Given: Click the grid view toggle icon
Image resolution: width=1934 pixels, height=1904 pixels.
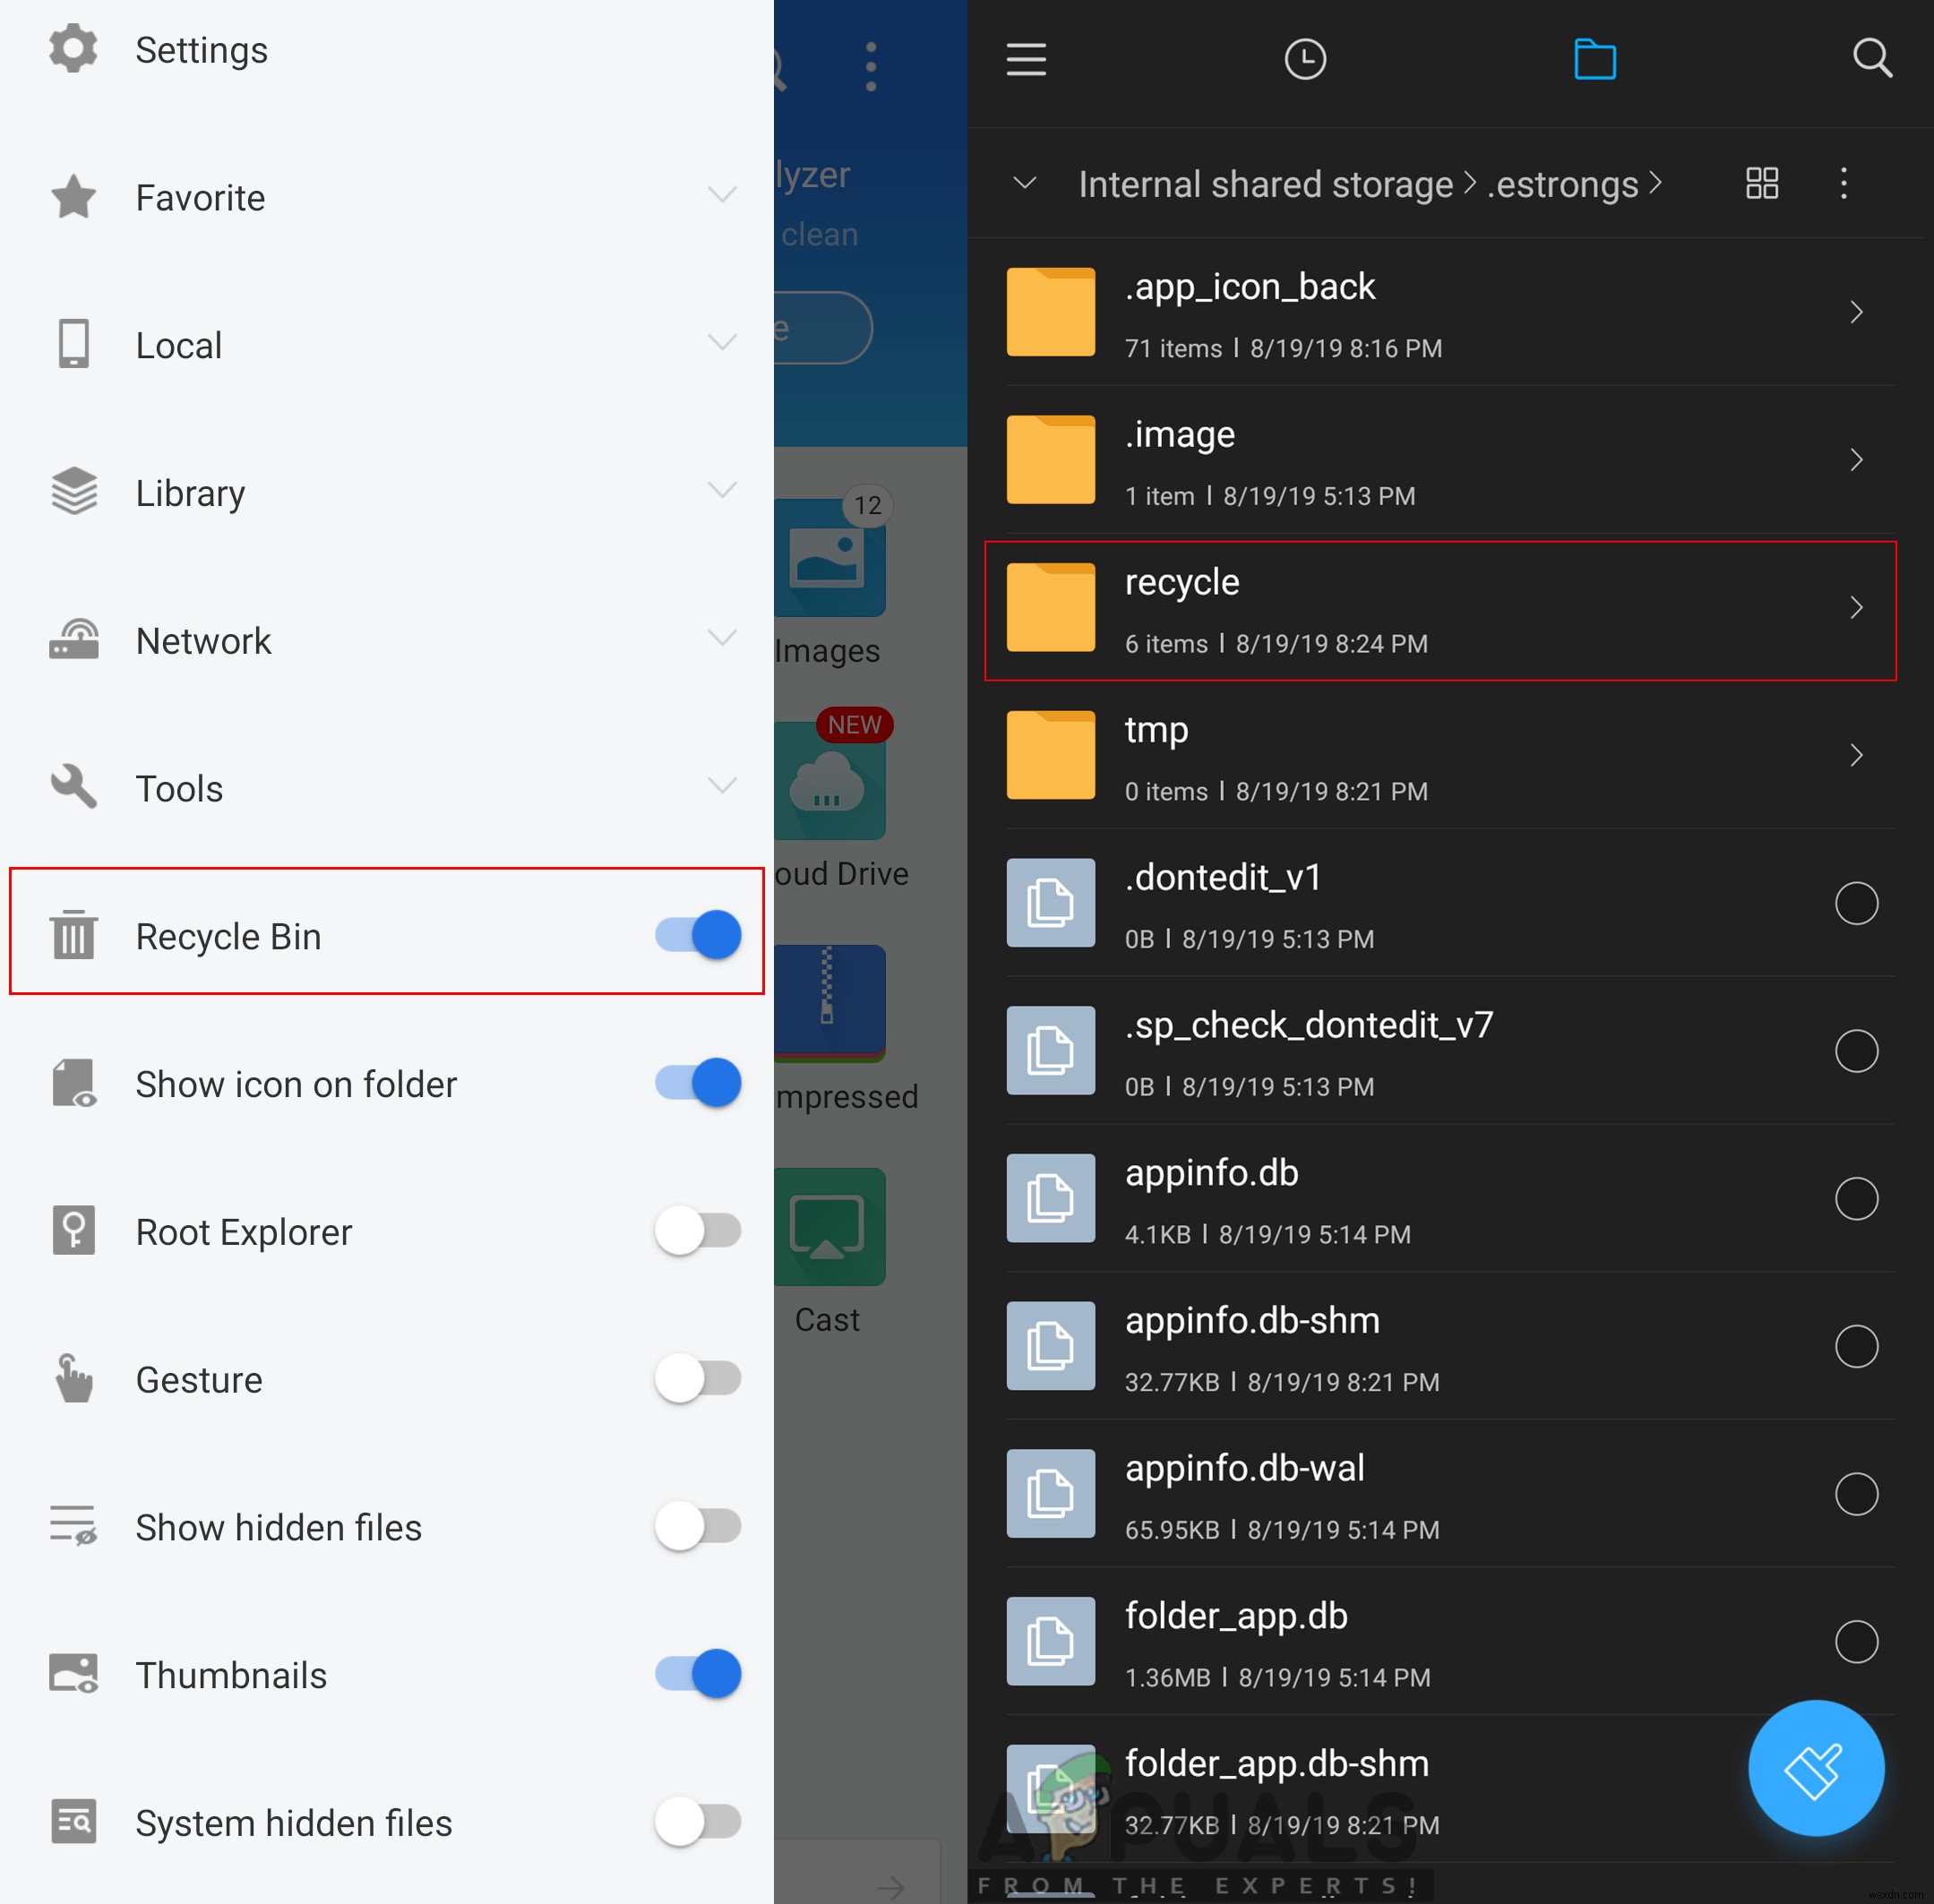Looking at the screenshot, I should point(1761,183).
